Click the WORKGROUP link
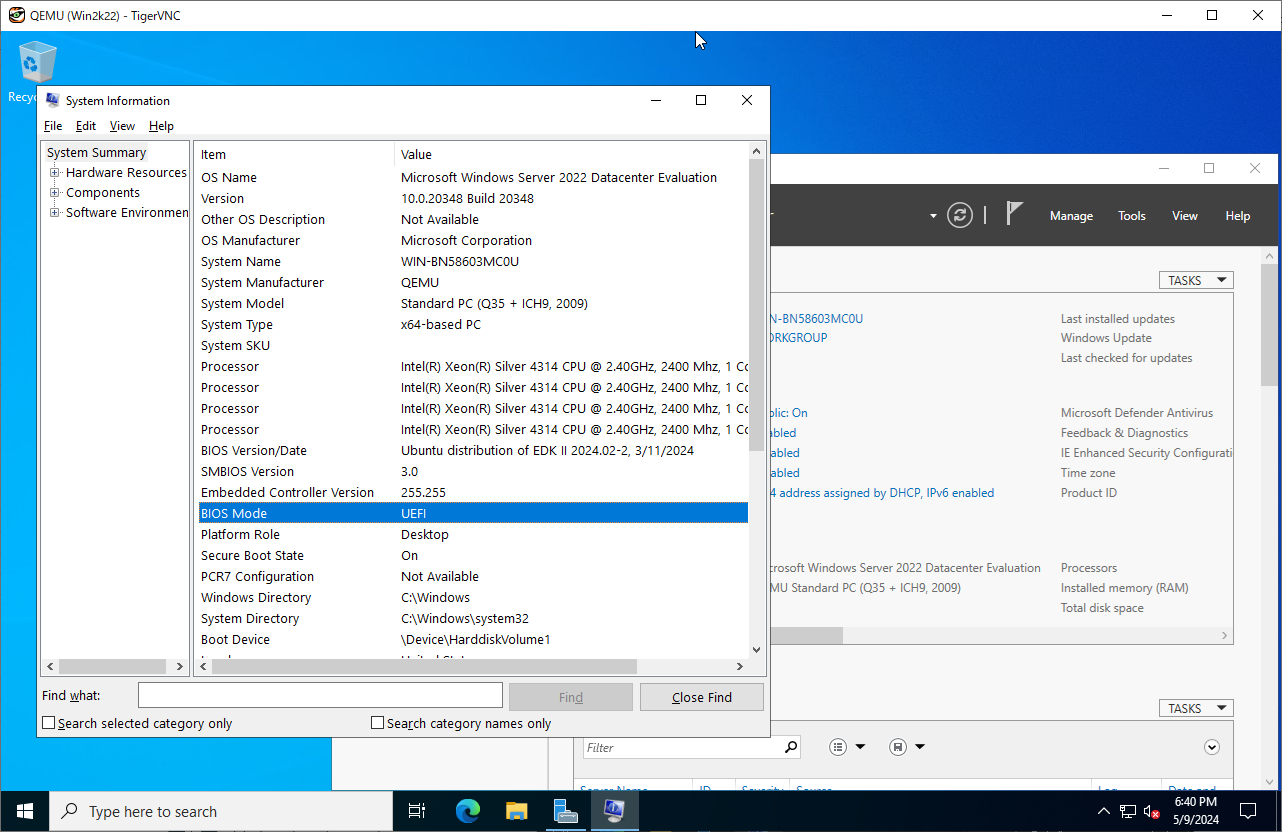This screenshot has height=832, width=1282. tap(799, 338)
